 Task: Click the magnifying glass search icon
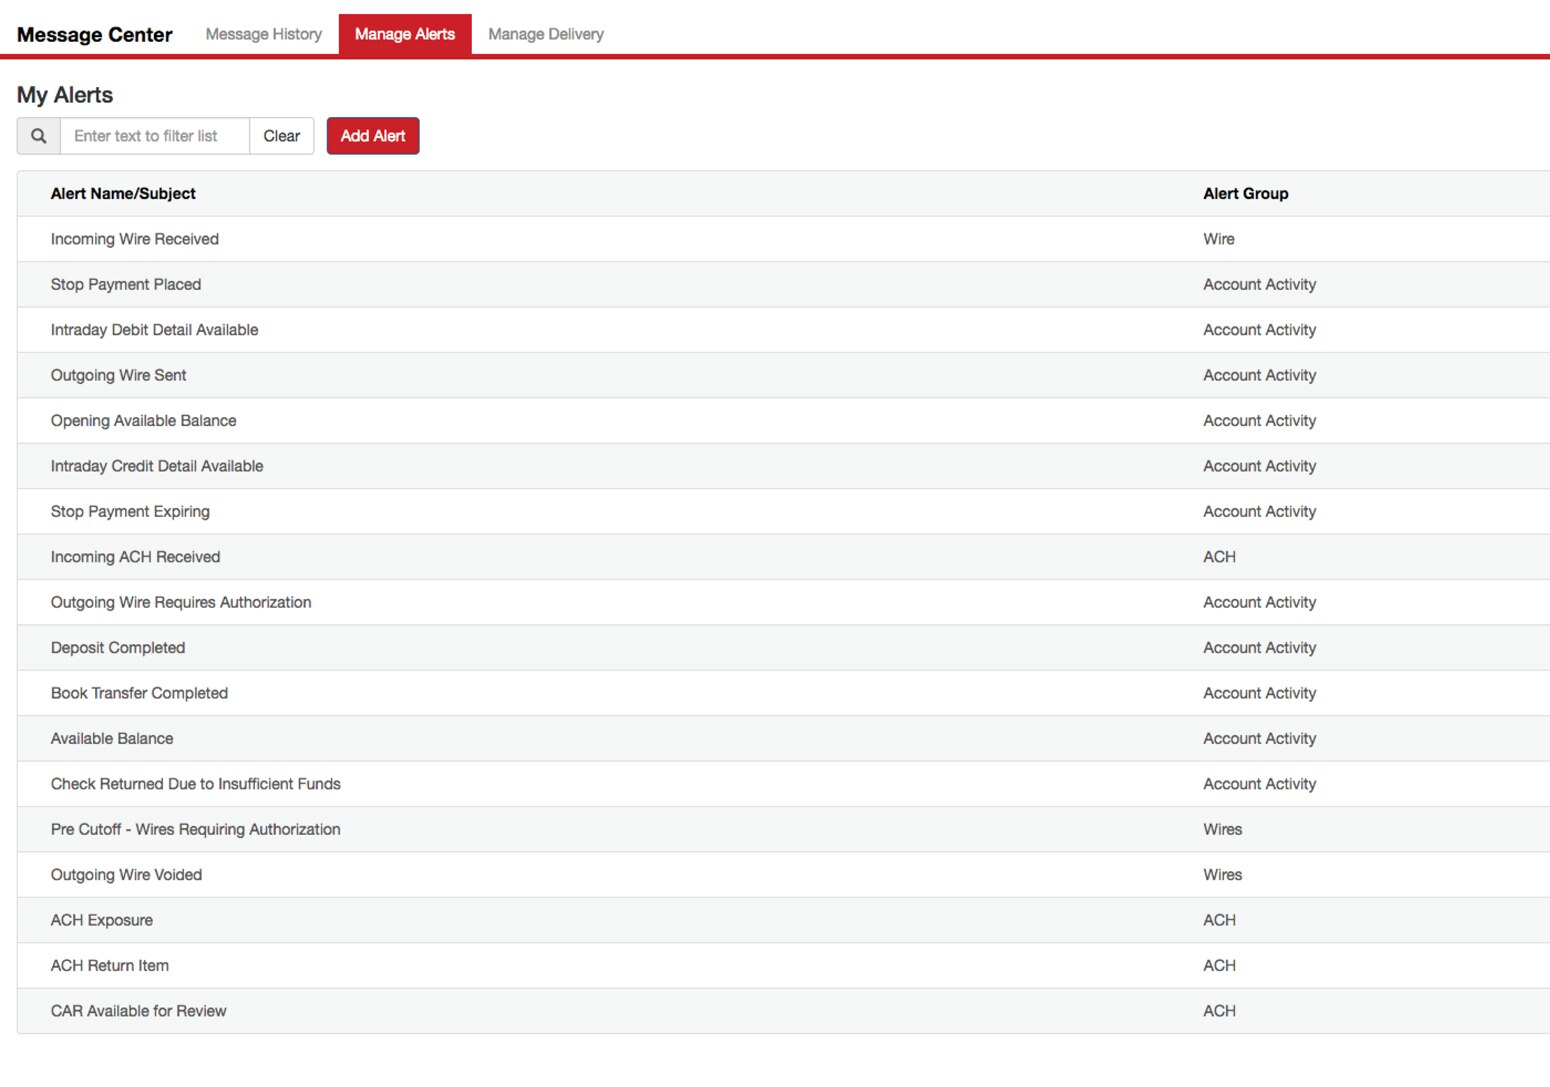click(38, 136)
